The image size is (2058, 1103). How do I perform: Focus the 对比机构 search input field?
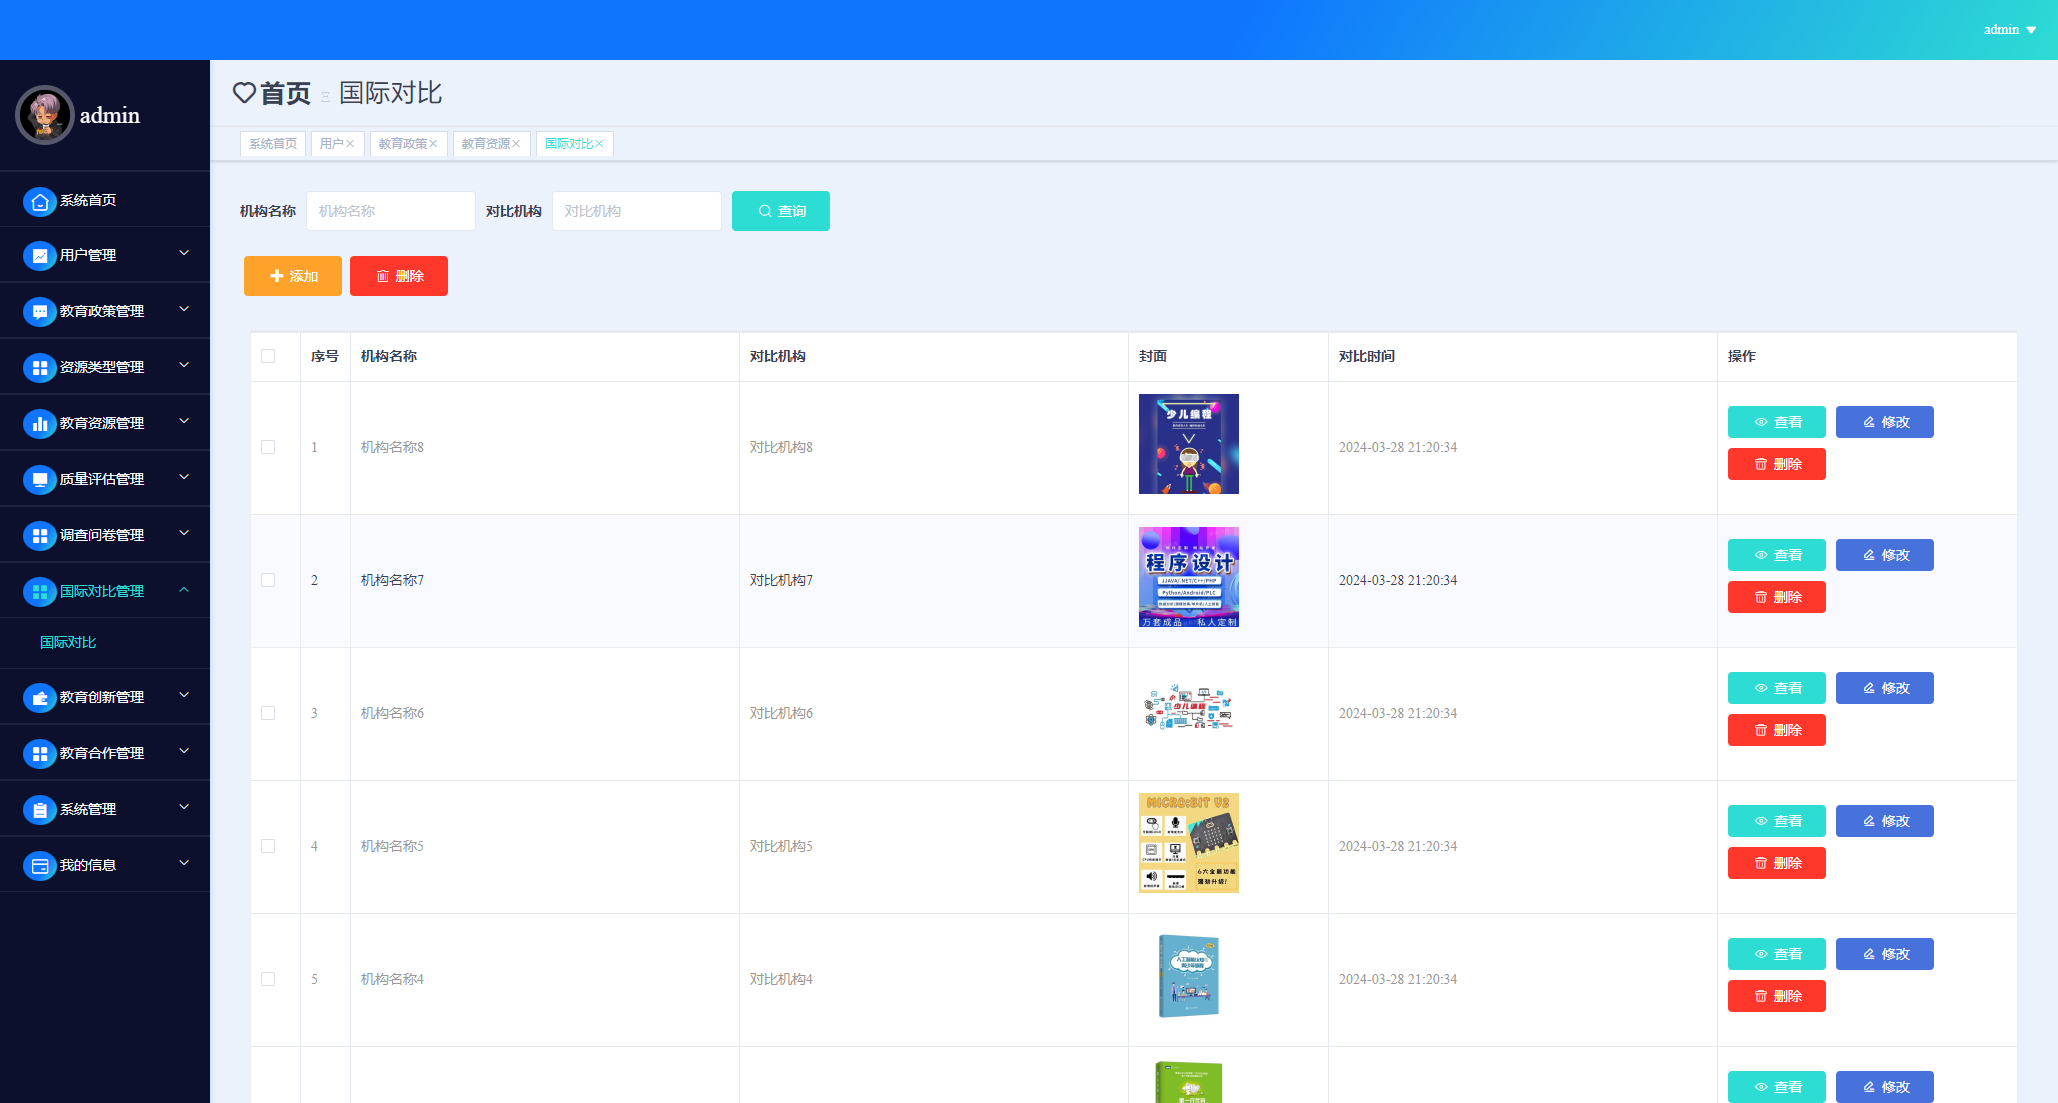[x=636, y=211]
